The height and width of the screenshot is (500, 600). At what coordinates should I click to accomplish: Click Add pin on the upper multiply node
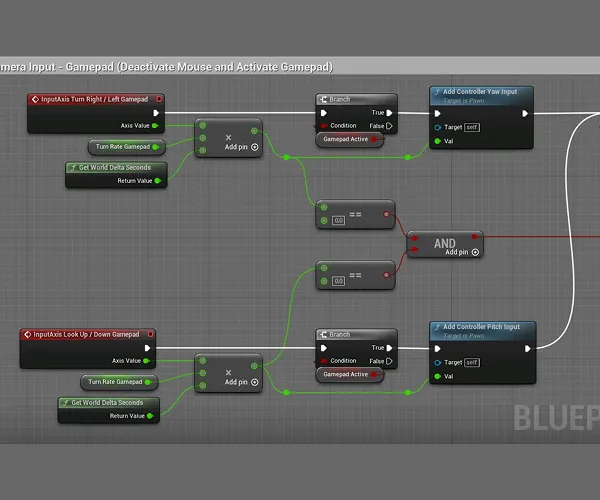(x=242, y=147)
